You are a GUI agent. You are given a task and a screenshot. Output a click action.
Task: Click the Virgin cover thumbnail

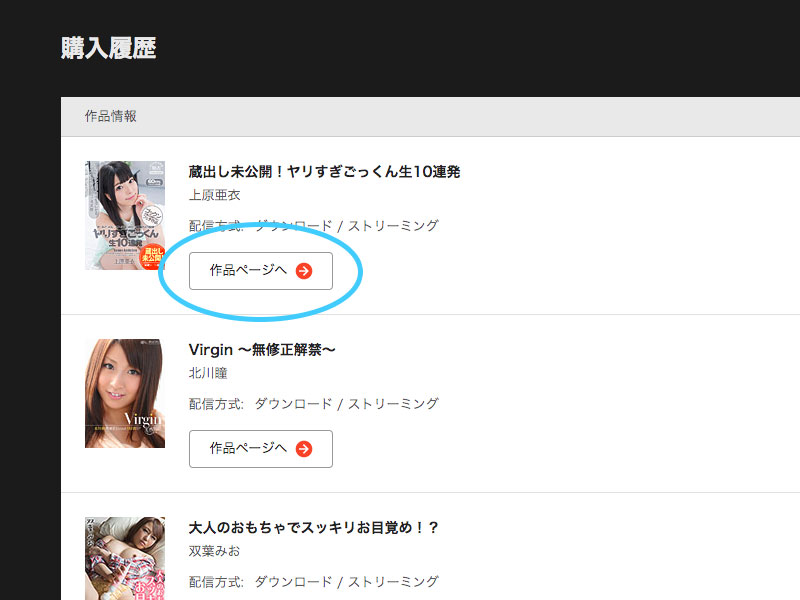coord(125,393)
